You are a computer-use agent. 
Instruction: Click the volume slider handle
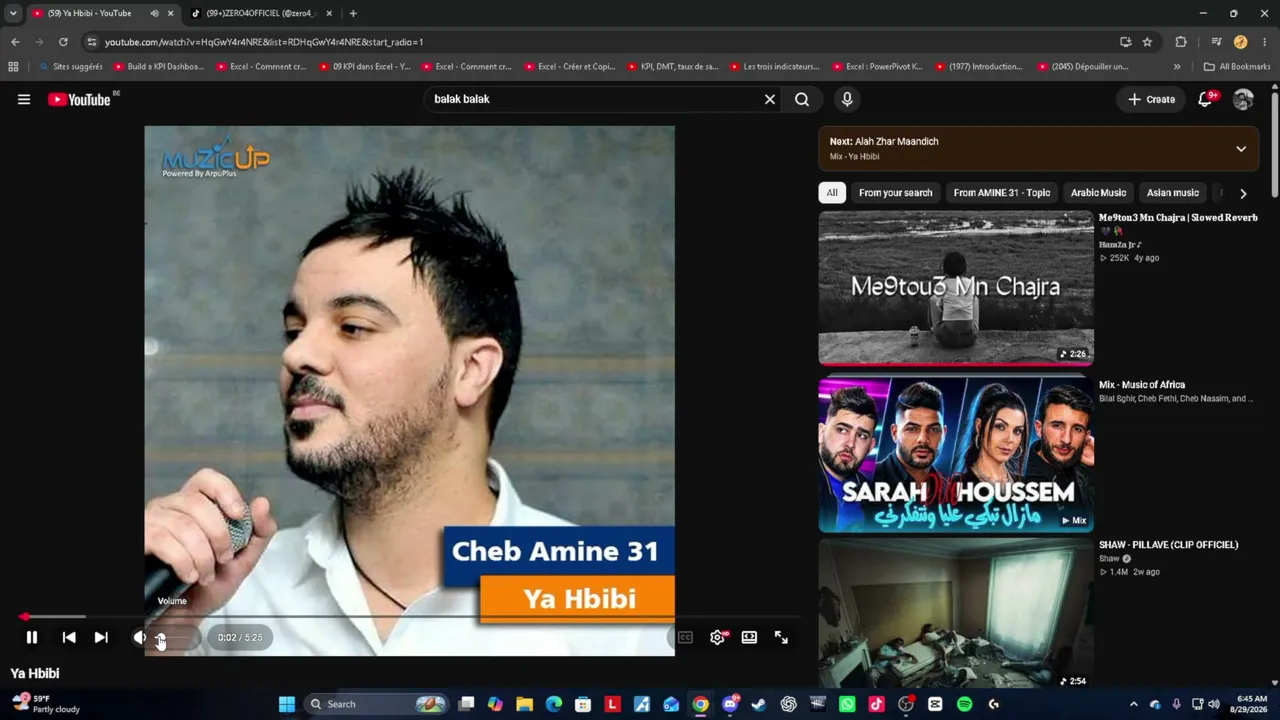click(160, 638)
